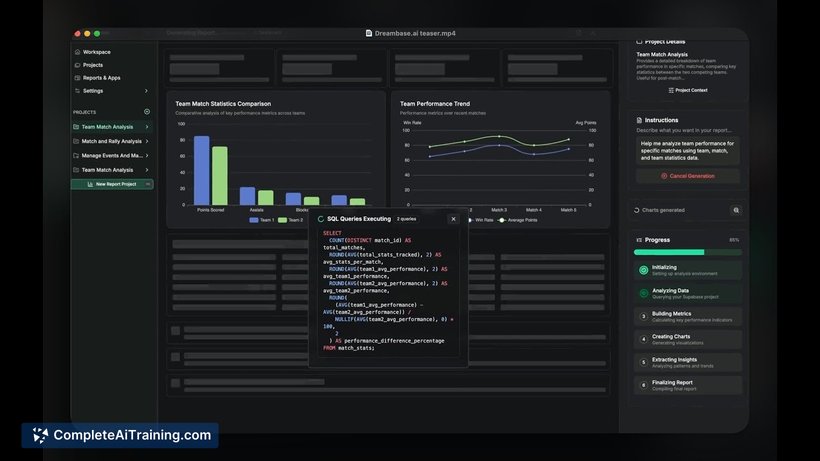Click the Instructions document icon
This screenshot has width=820, height=461.
tap(639, 120)
